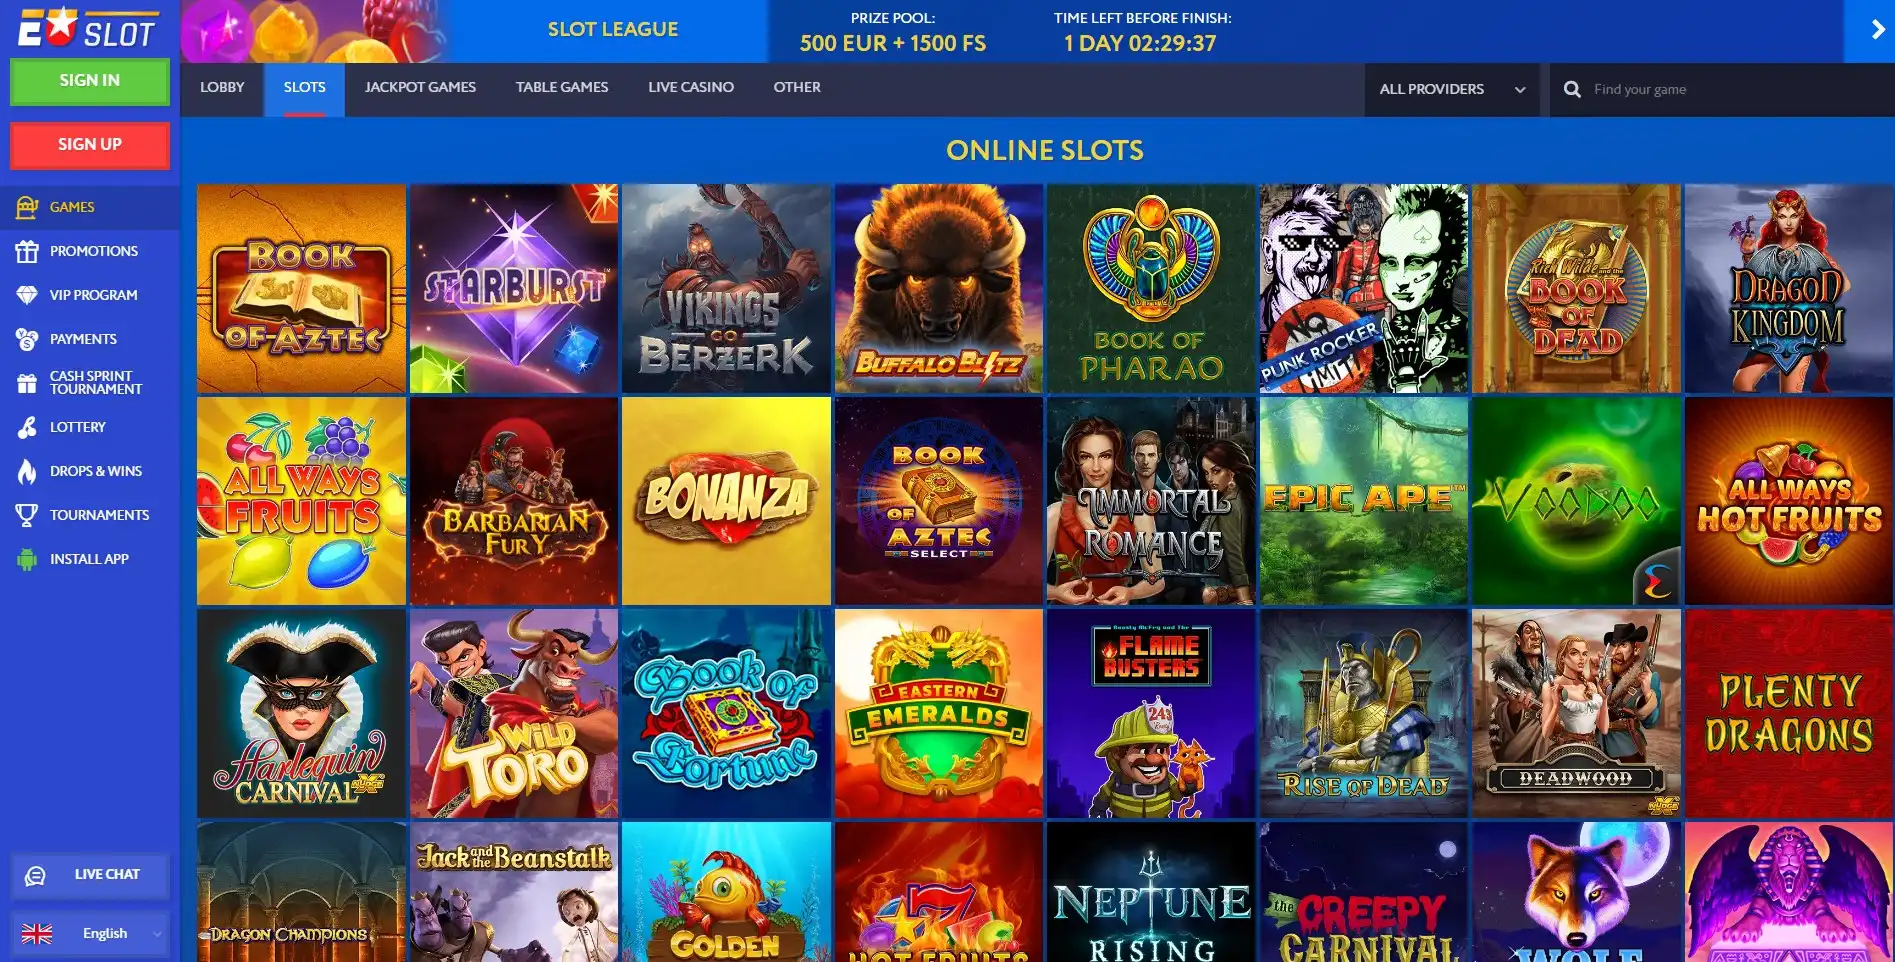Viewport: 1895px width, 962px height.
Task: Open the Starburst slot thumbnail
Action: tap(514, 288)
